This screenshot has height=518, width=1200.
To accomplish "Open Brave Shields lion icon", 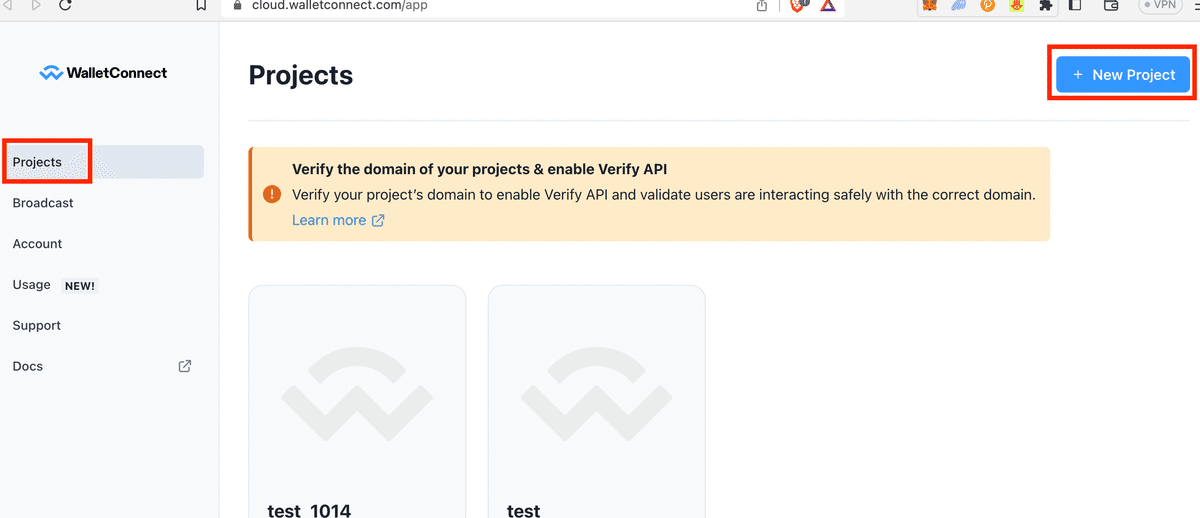I will coord(798,5).
